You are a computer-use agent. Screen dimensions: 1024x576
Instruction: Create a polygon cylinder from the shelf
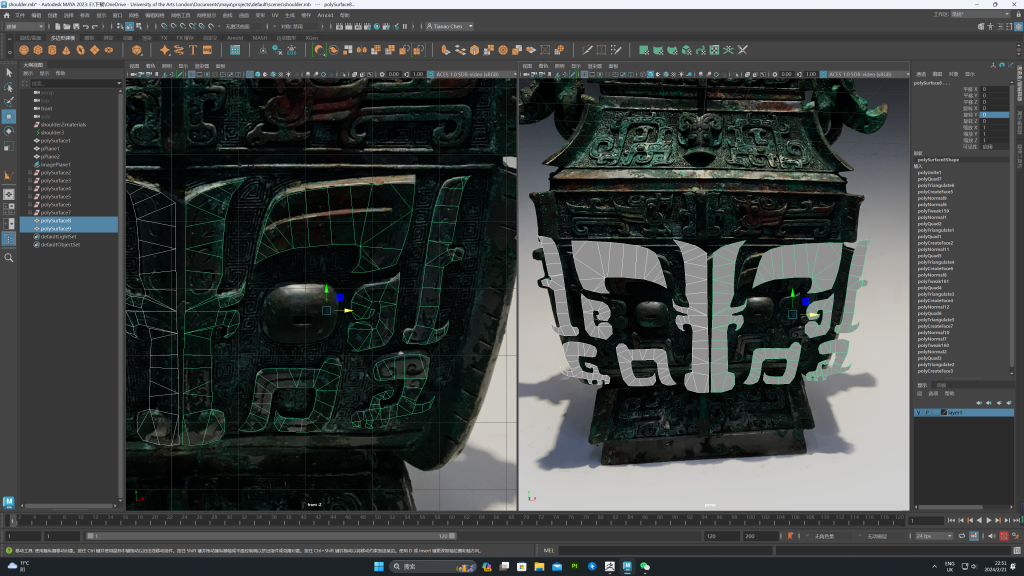click(x=52, y=50)
